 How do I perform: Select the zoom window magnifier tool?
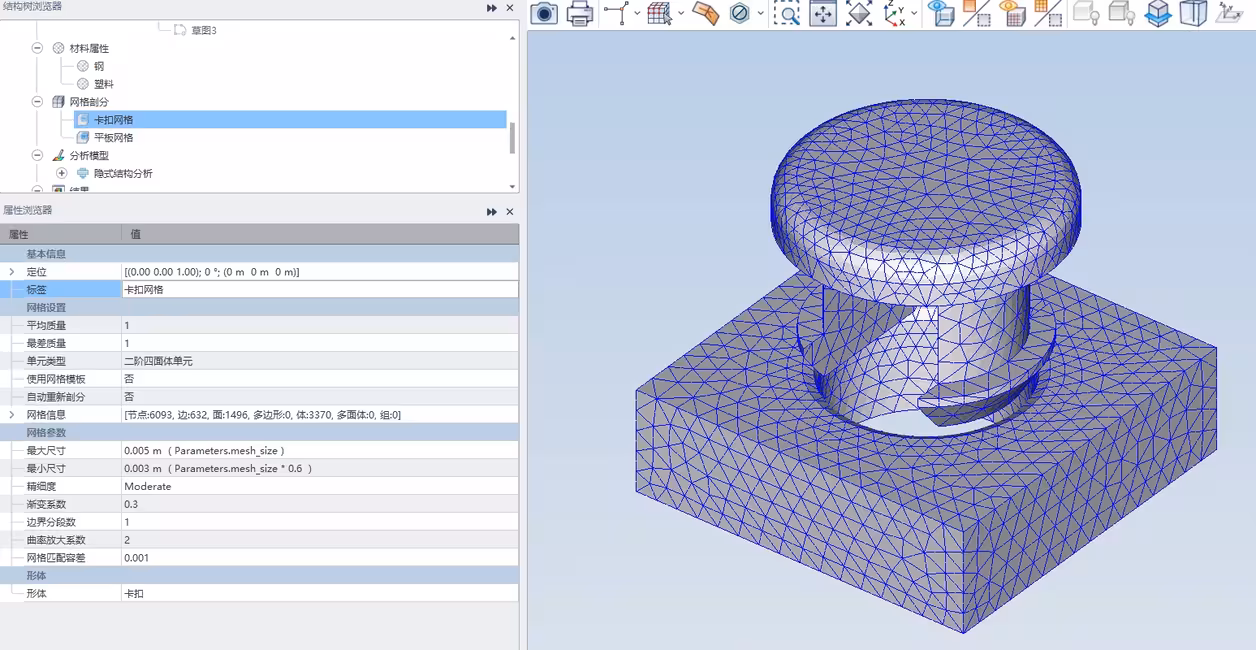(x=787, y=13)
